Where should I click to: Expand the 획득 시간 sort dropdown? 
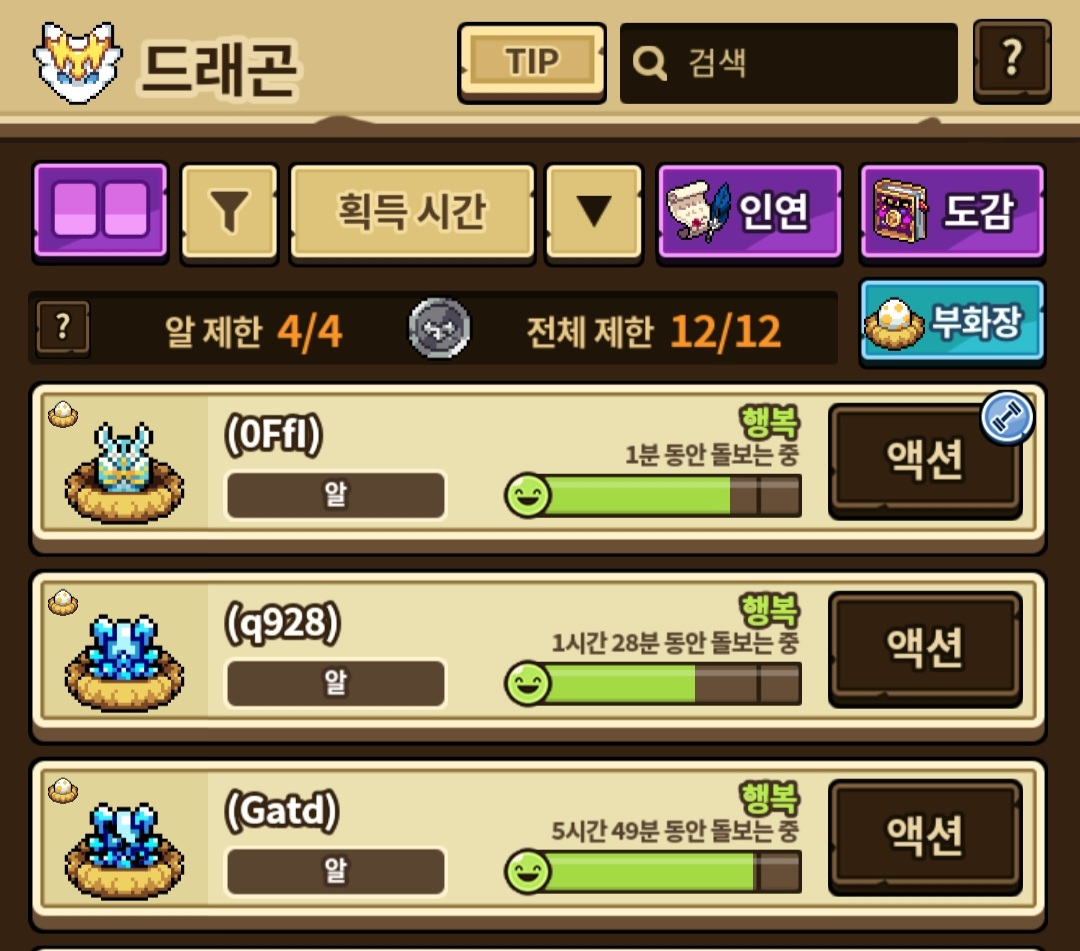tap(412, 212)
